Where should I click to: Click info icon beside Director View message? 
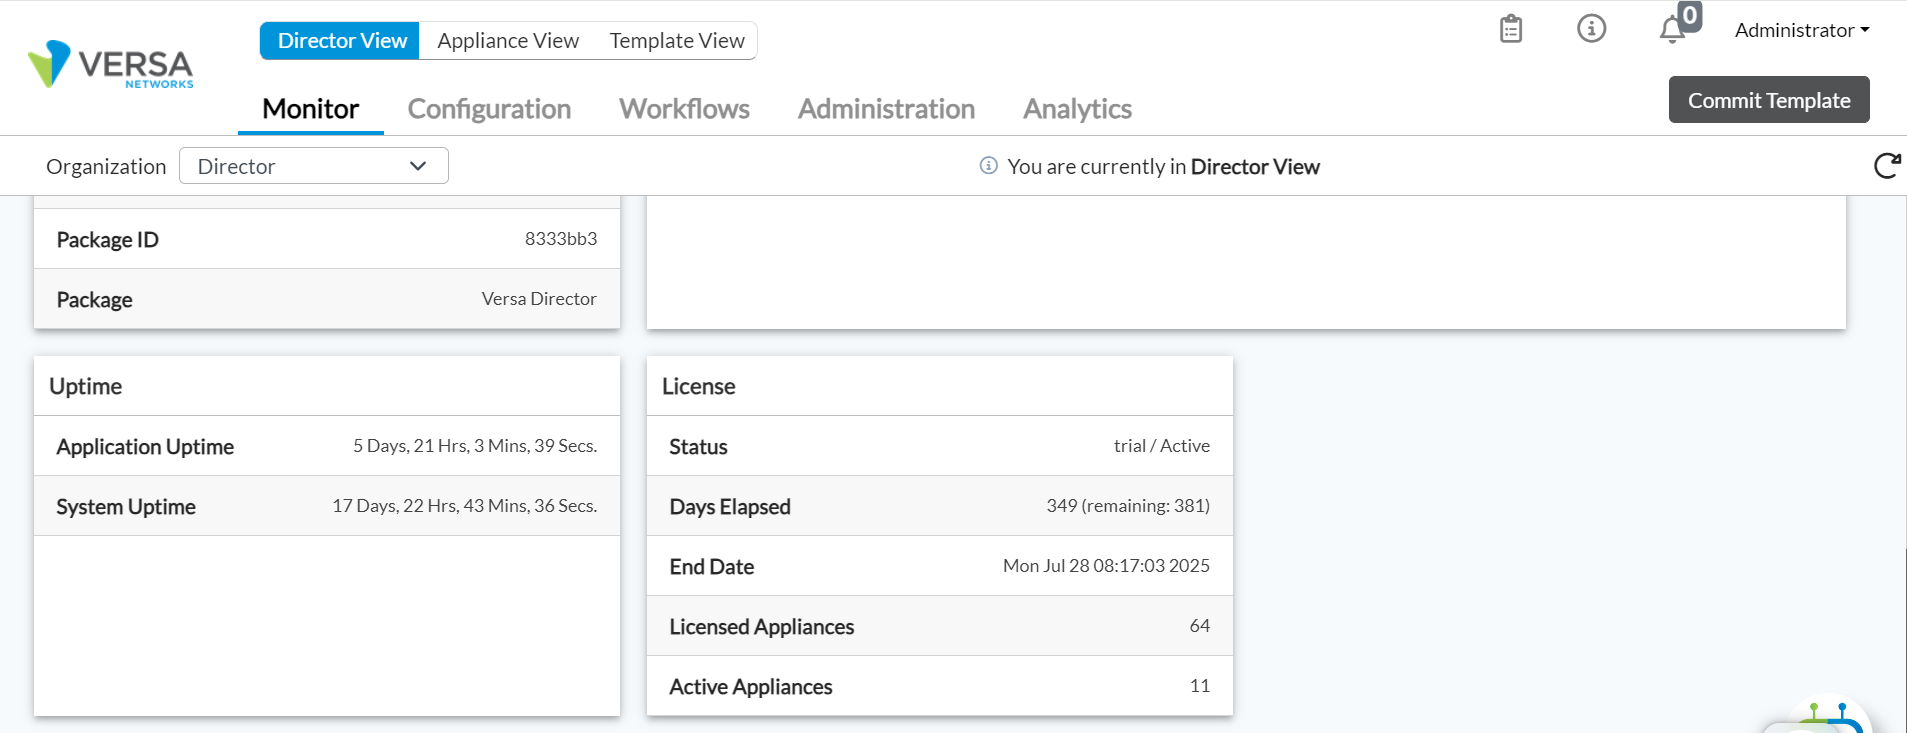[x=988, y=165]
